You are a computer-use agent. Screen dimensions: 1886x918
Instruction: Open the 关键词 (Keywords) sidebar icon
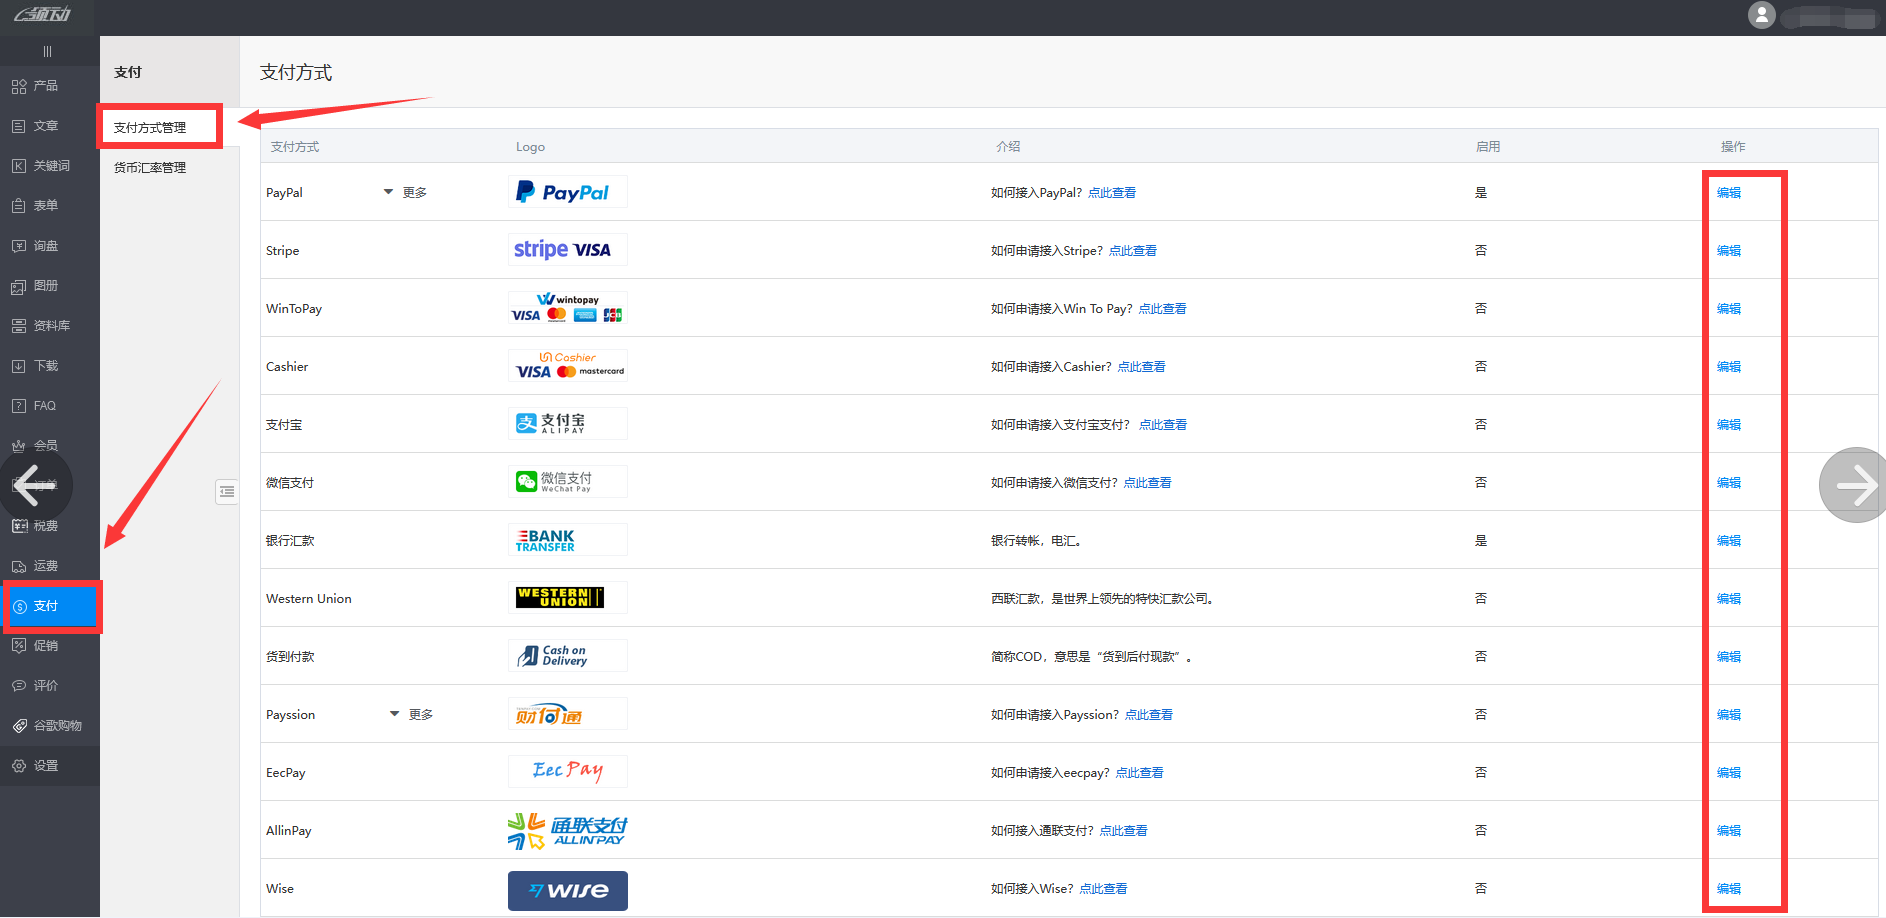point(19,166)
